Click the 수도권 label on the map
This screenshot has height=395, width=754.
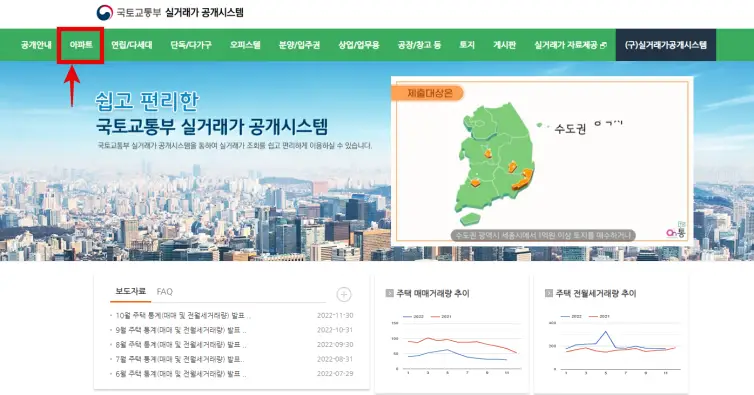tap(570, 129)
